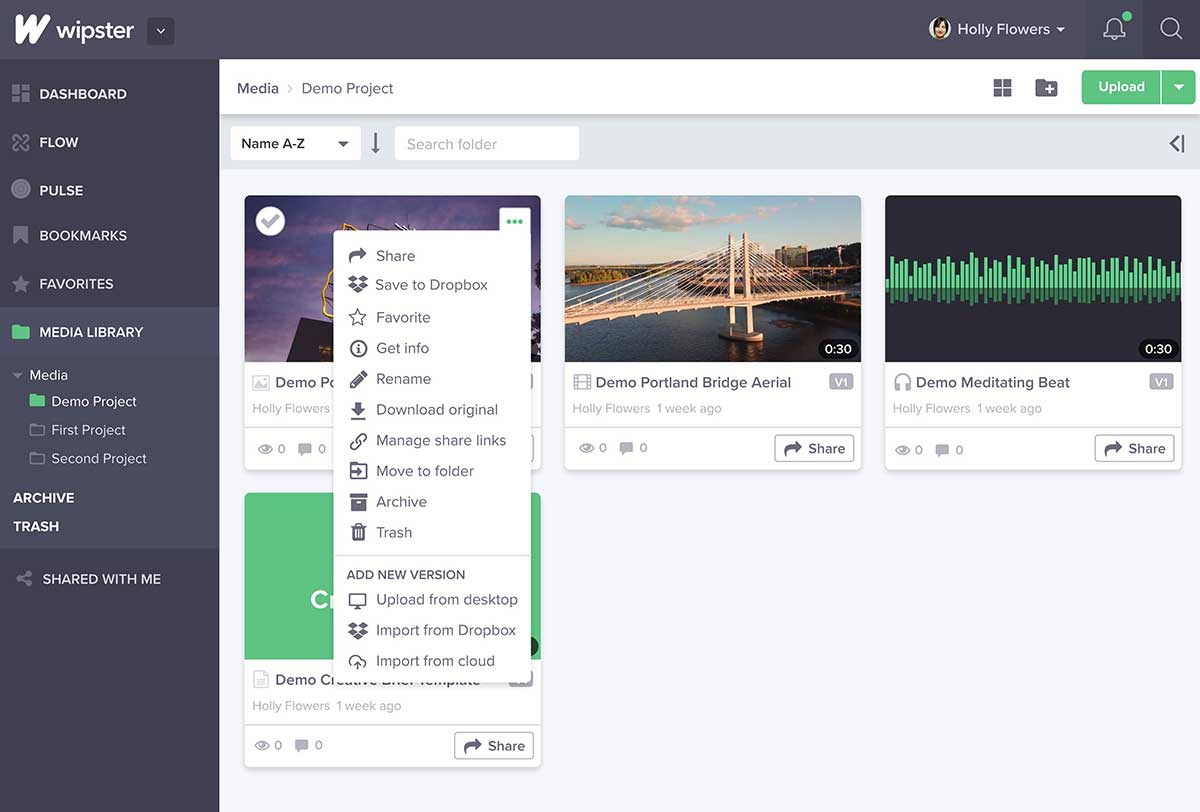Select Download original menu option
1200x812 pixels.
436,410
